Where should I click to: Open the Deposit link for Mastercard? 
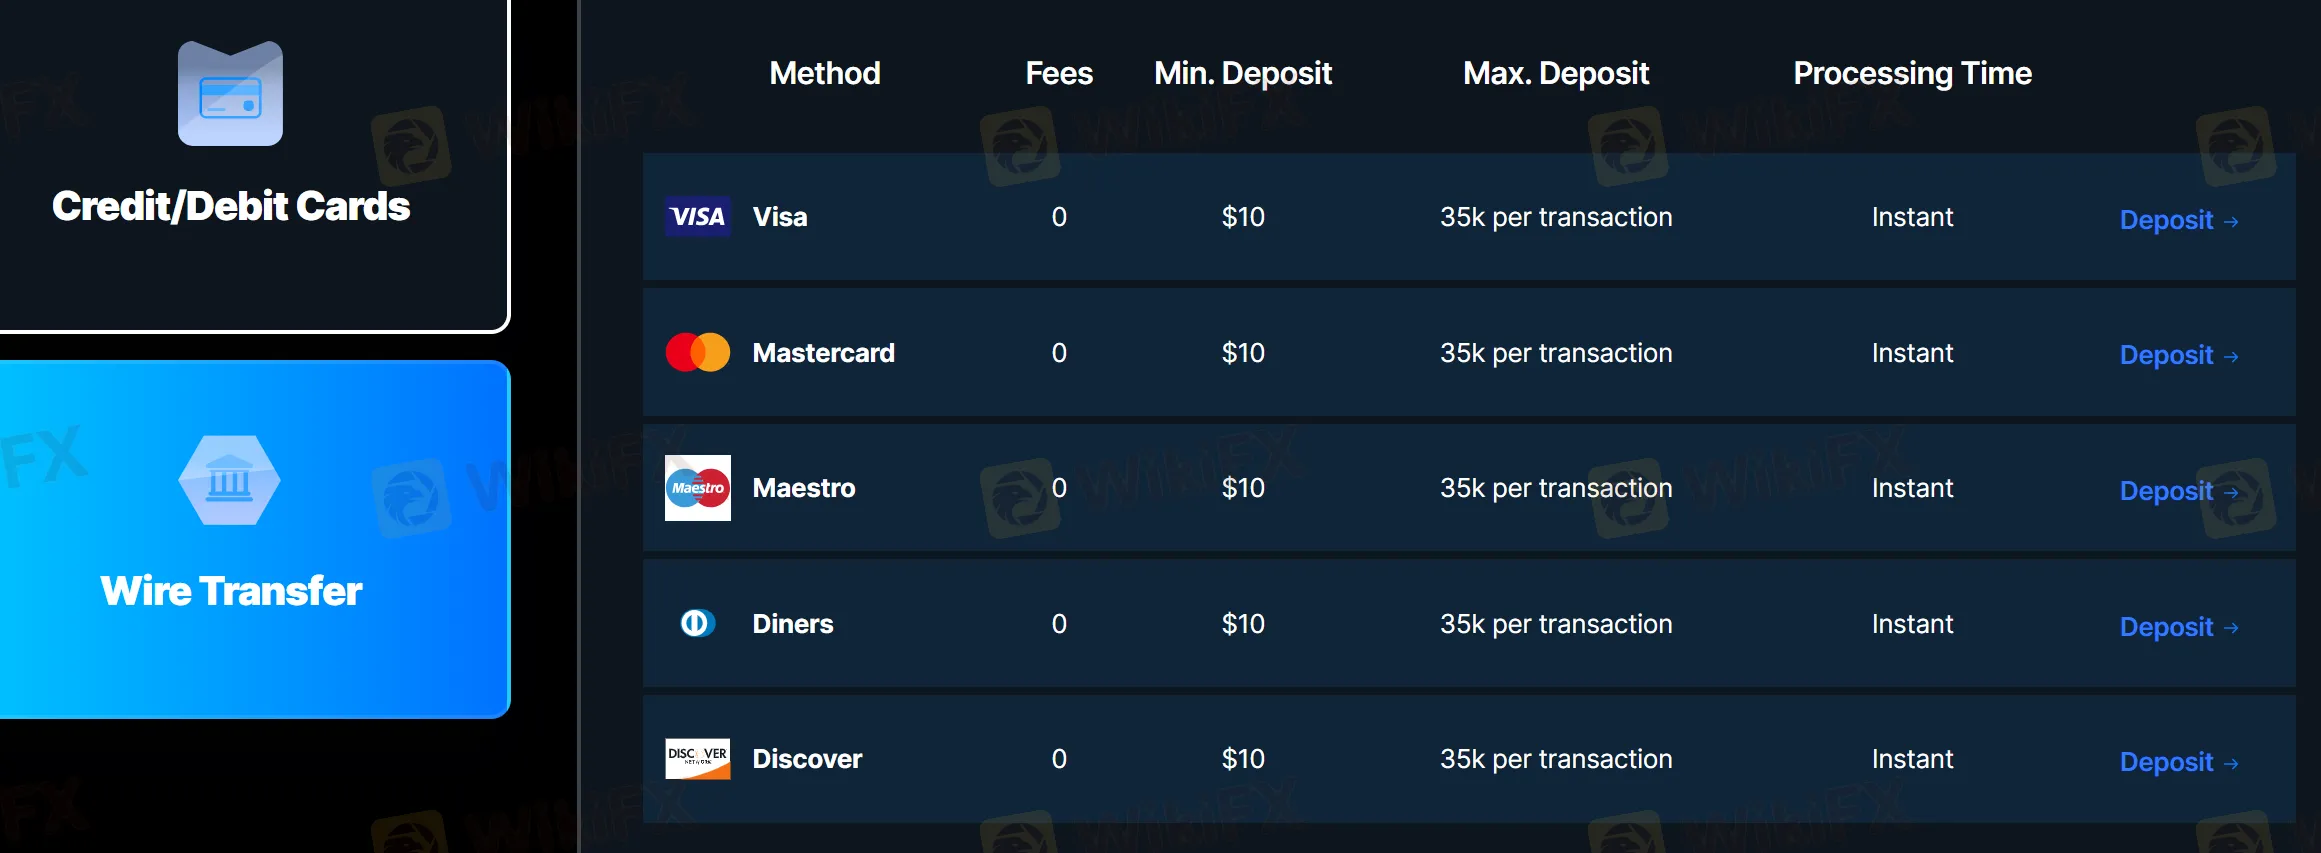click(2166, 355)
